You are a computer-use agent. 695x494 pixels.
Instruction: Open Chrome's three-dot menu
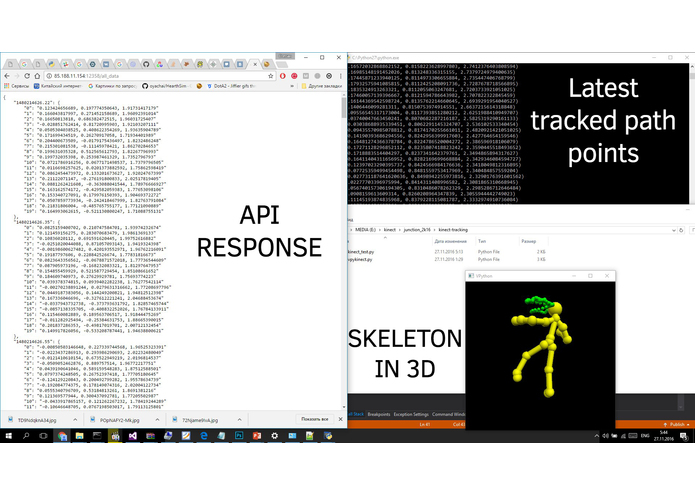coord(340,76)
